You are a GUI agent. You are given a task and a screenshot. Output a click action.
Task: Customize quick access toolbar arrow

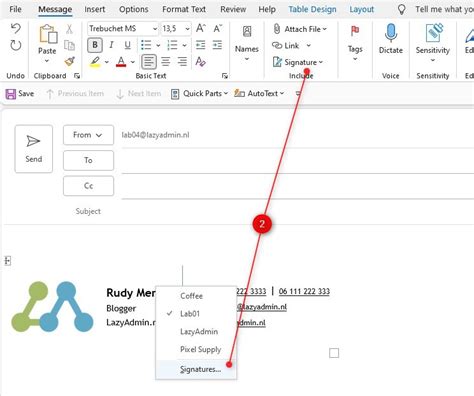coord(298,94)
